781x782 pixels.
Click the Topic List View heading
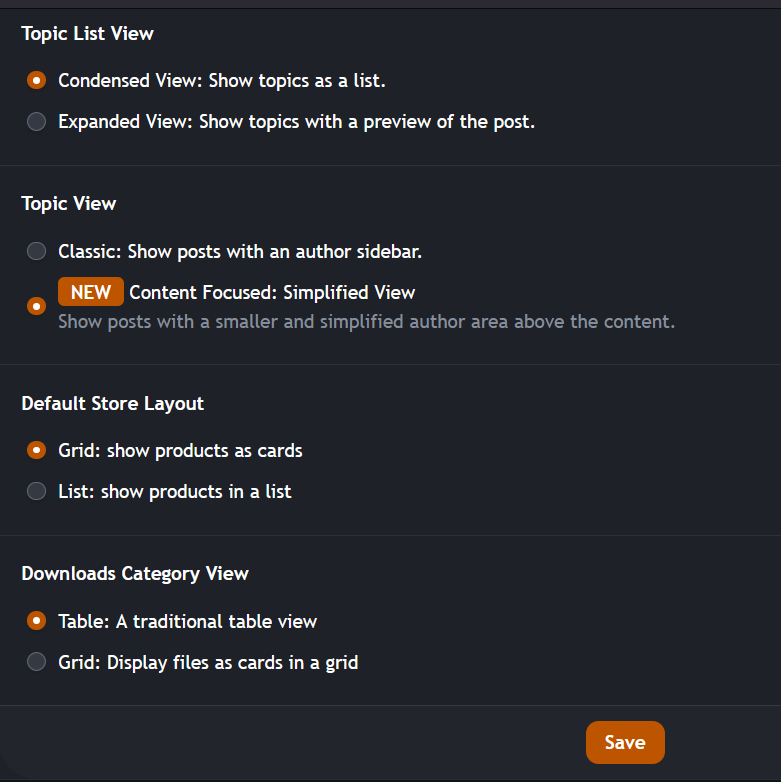(88, 34)
